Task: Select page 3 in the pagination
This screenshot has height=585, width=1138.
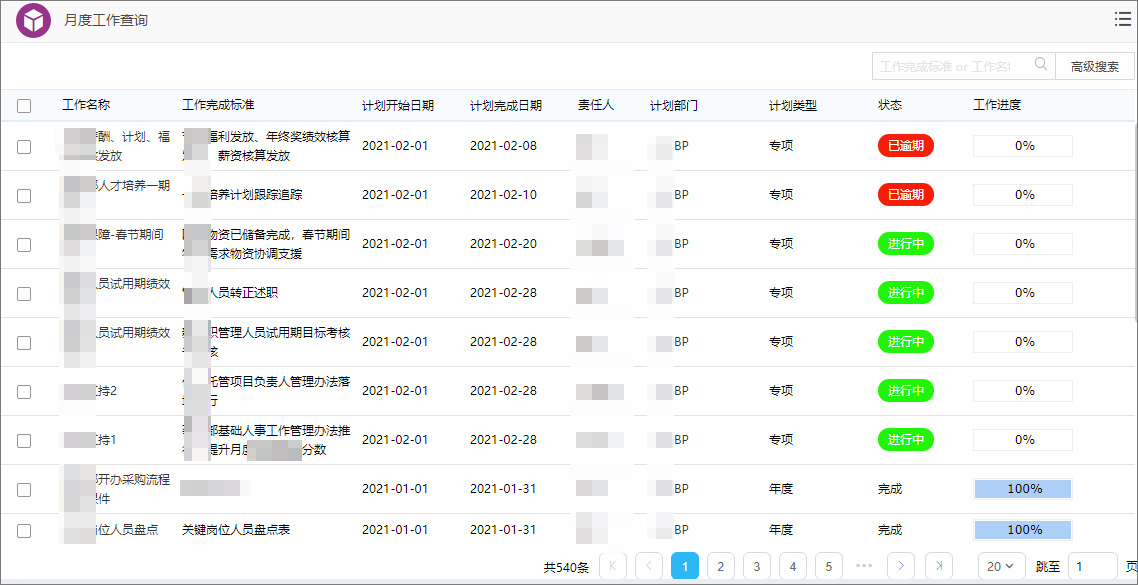Action: 757,566
